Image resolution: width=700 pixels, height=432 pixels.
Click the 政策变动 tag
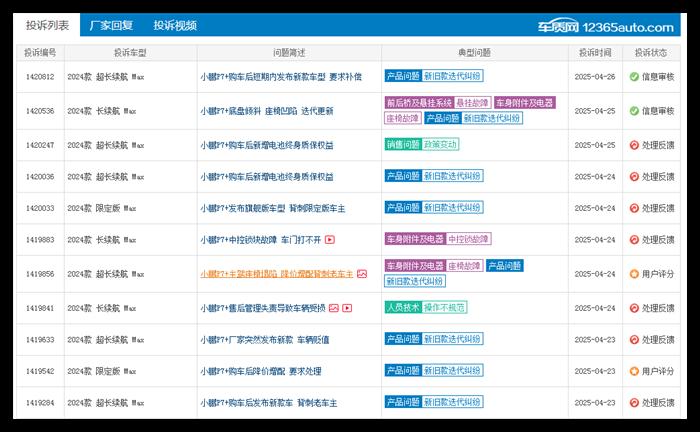pyautogui.click(x=440, y=144)
